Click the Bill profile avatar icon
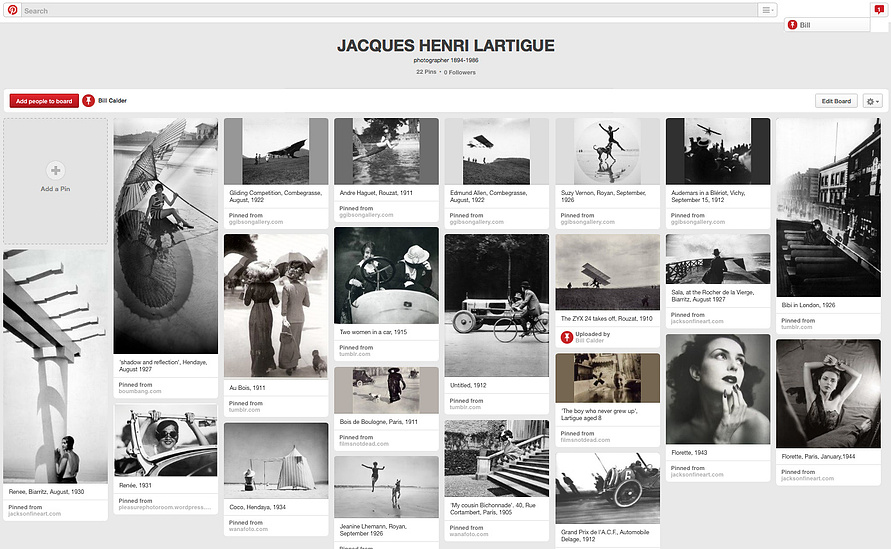Screen dimensions: 891x549 point(792,25)
